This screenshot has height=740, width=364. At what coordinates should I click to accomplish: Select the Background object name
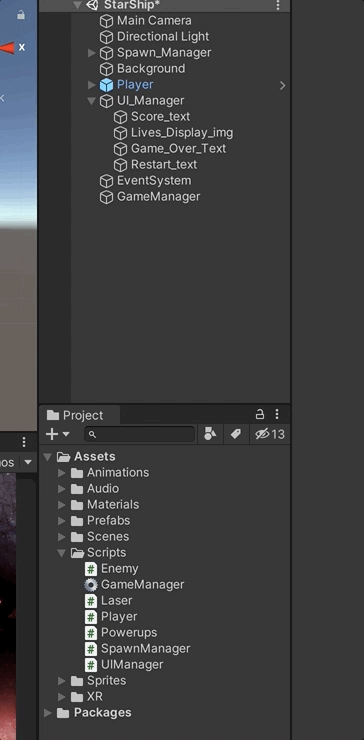(151, 69)
